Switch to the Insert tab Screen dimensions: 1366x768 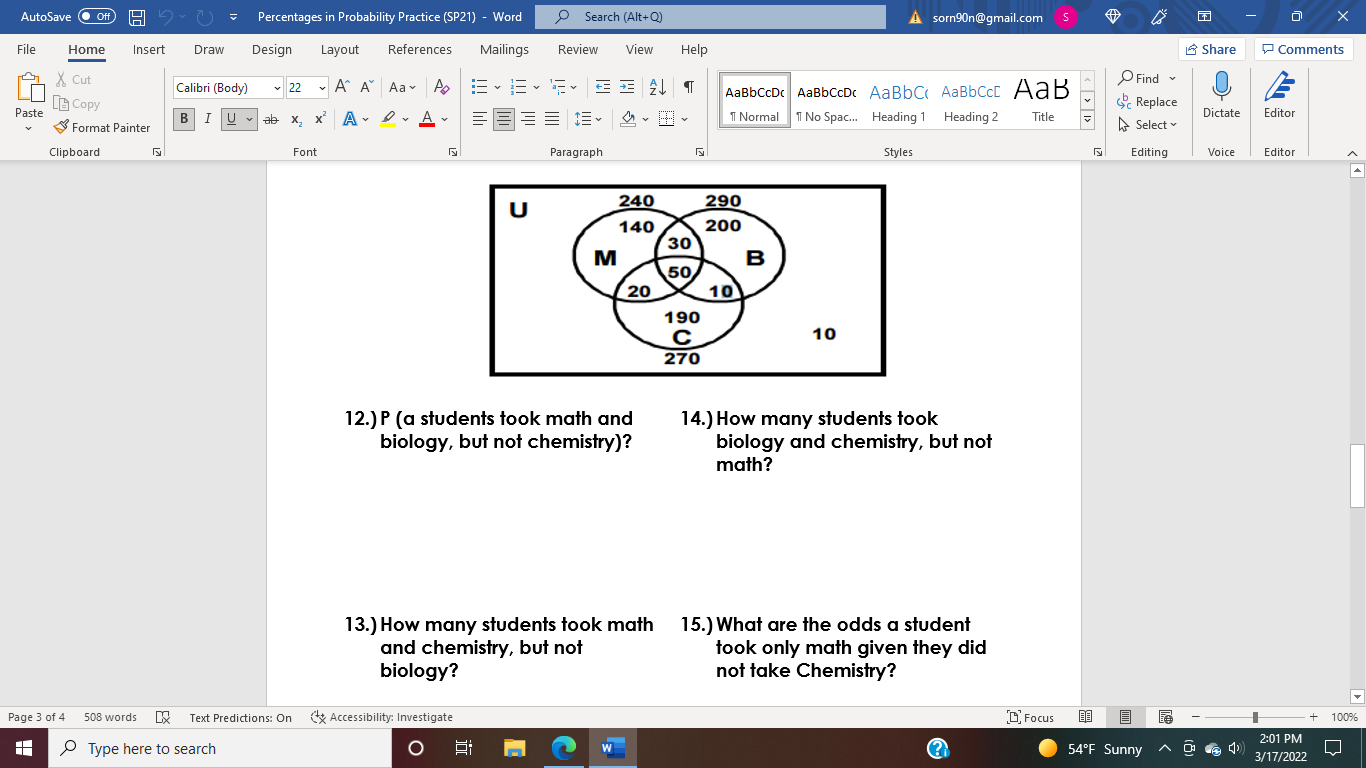149,49
